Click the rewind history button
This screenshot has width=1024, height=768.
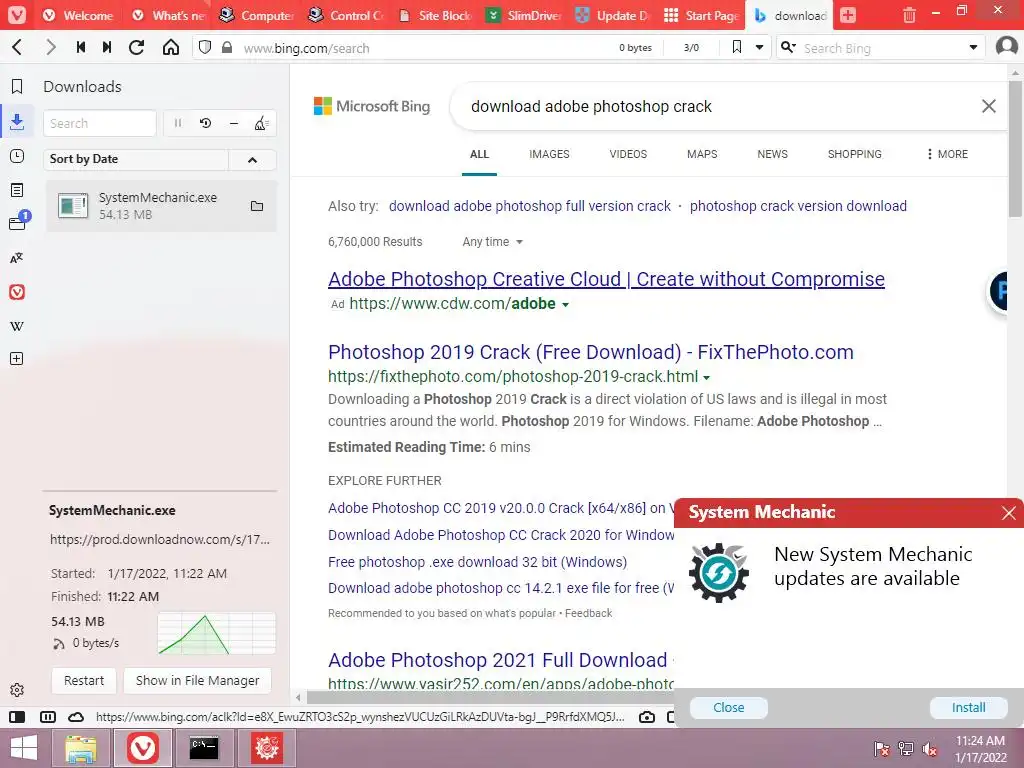pyautogui.click(x=81, y=47)
